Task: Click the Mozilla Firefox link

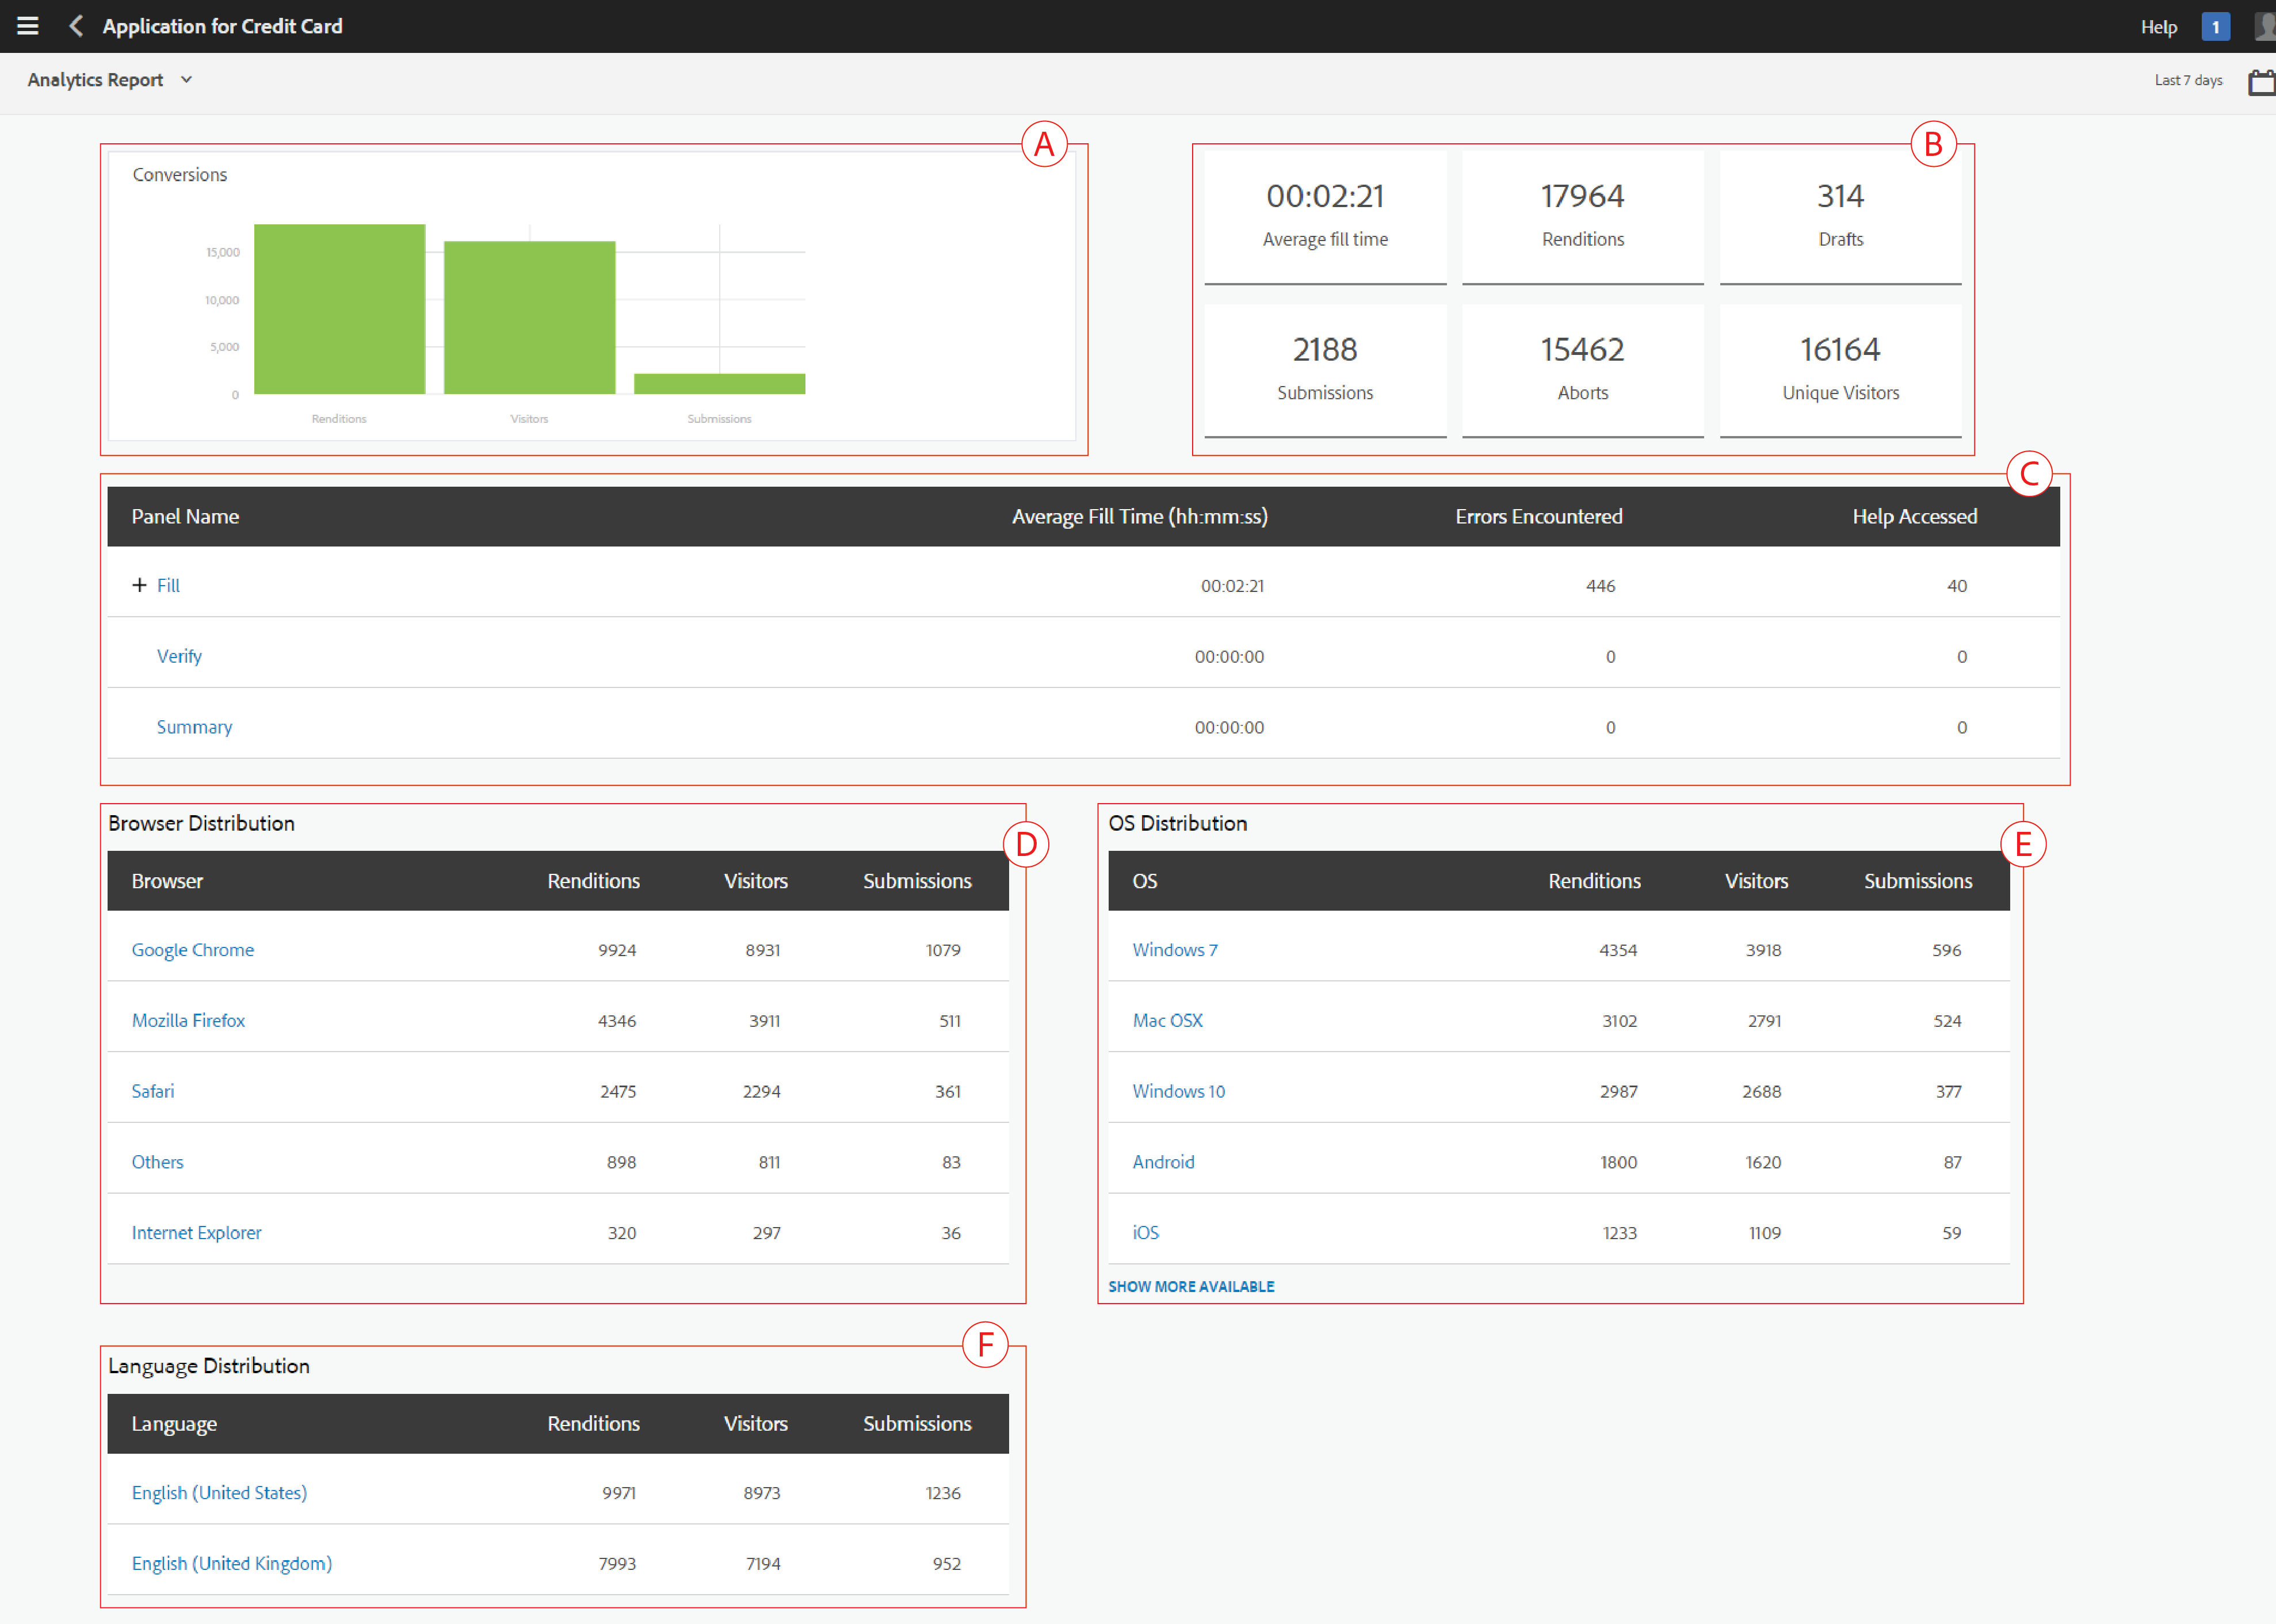Action: [188, 1020]
